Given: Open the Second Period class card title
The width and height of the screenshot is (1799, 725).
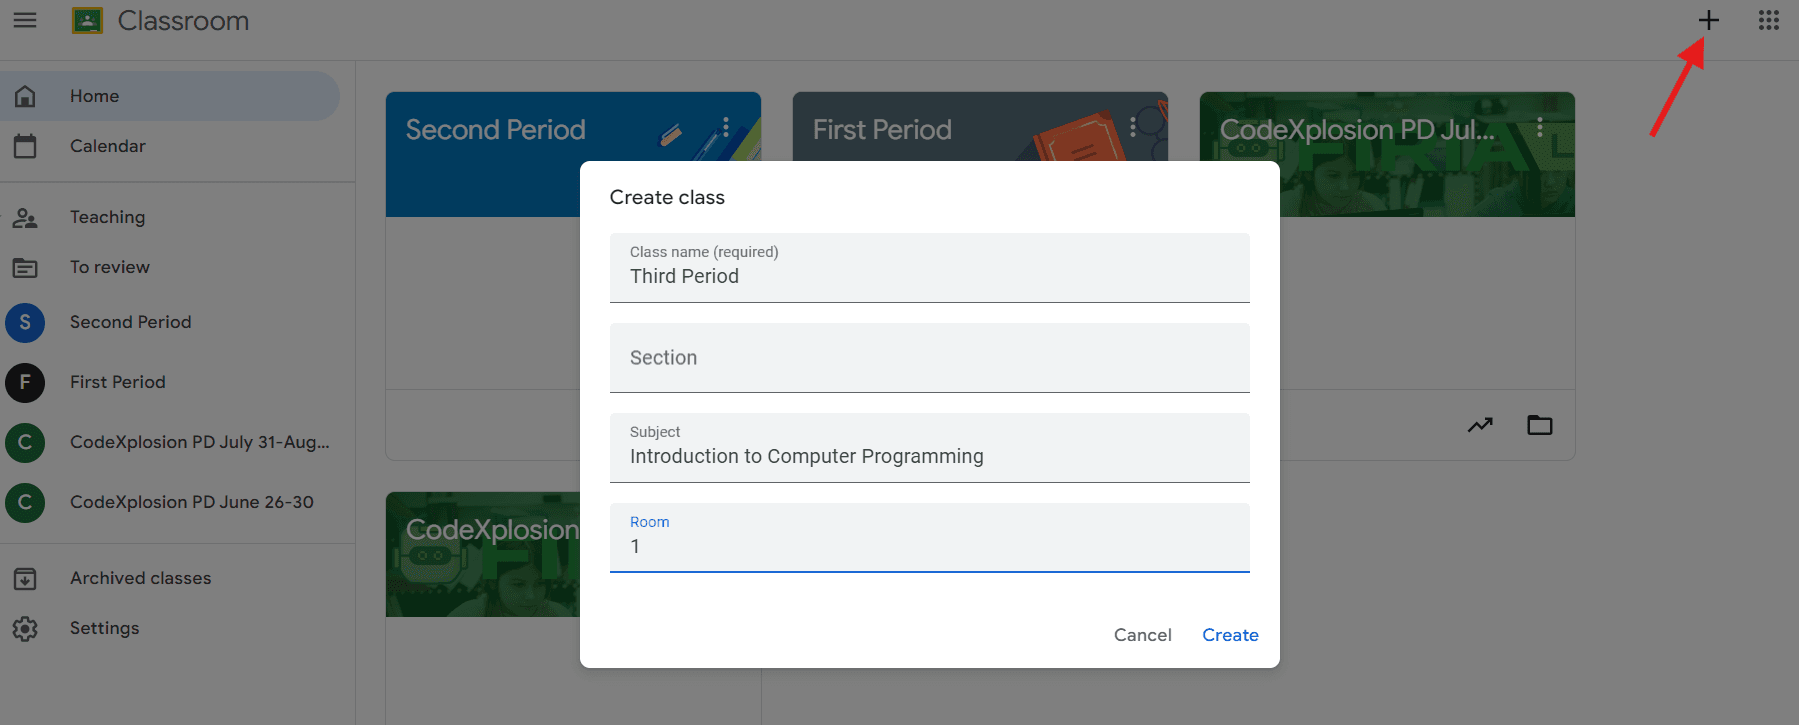Looking at the screenshot, I should [x=495, y=130].
